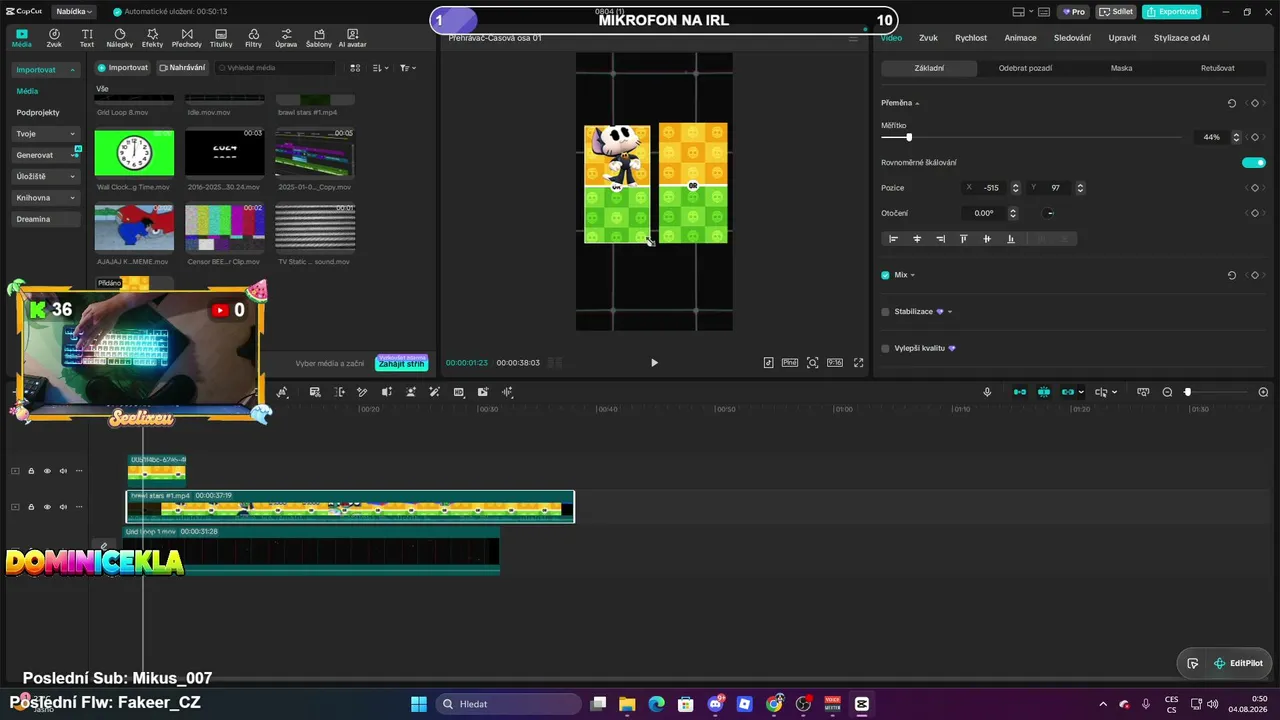
Task: Open the Přechody transitions tab
Action: point(186,38)
